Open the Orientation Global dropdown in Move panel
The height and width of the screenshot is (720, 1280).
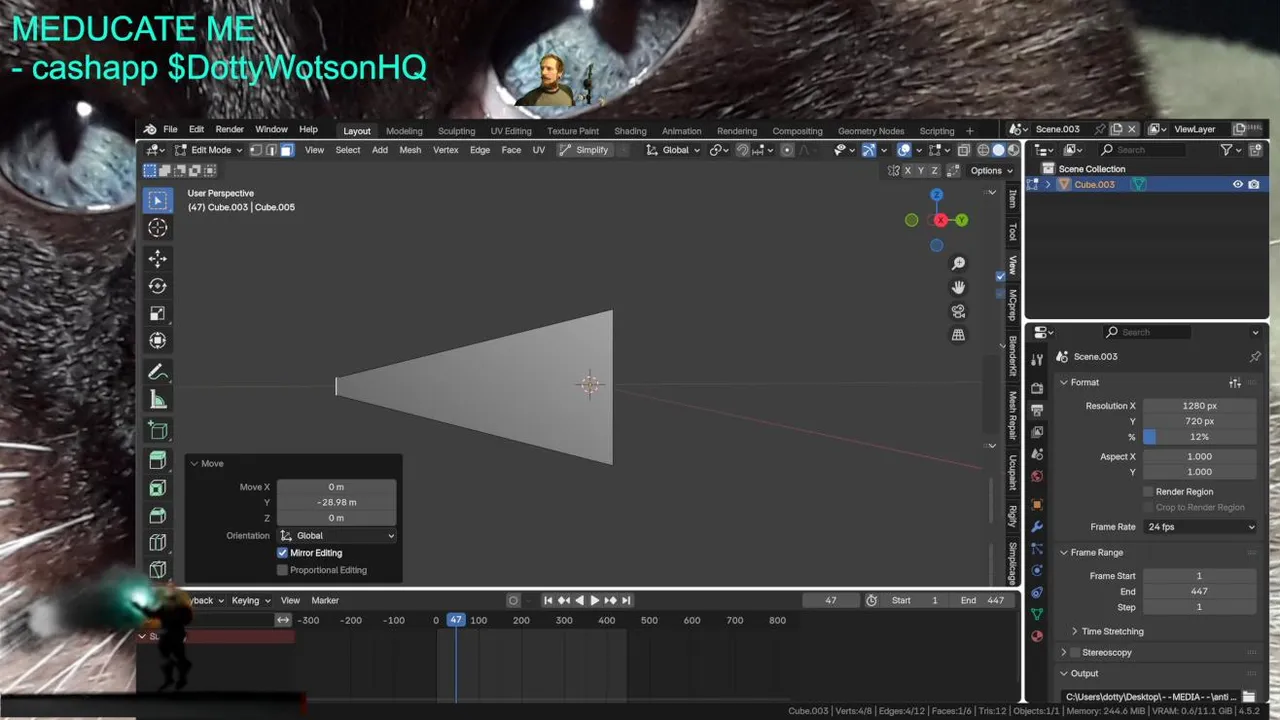tap(337, 535)
